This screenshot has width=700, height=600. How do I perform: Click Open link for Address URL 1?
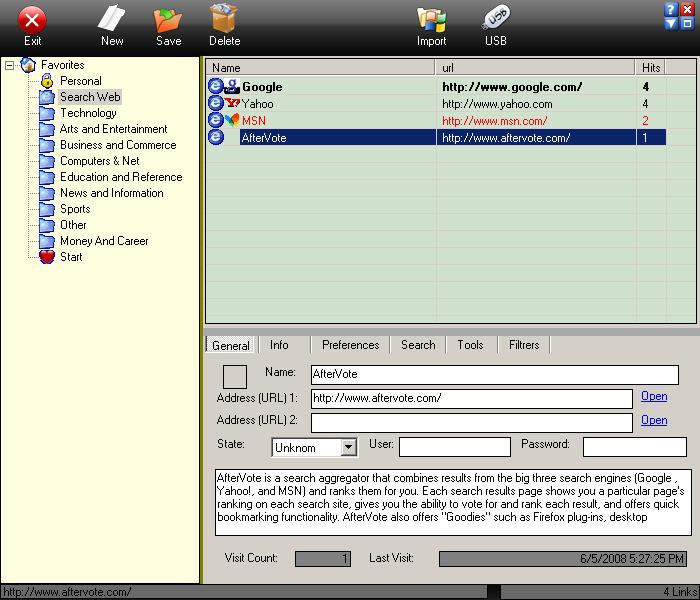tap(654, 396)
